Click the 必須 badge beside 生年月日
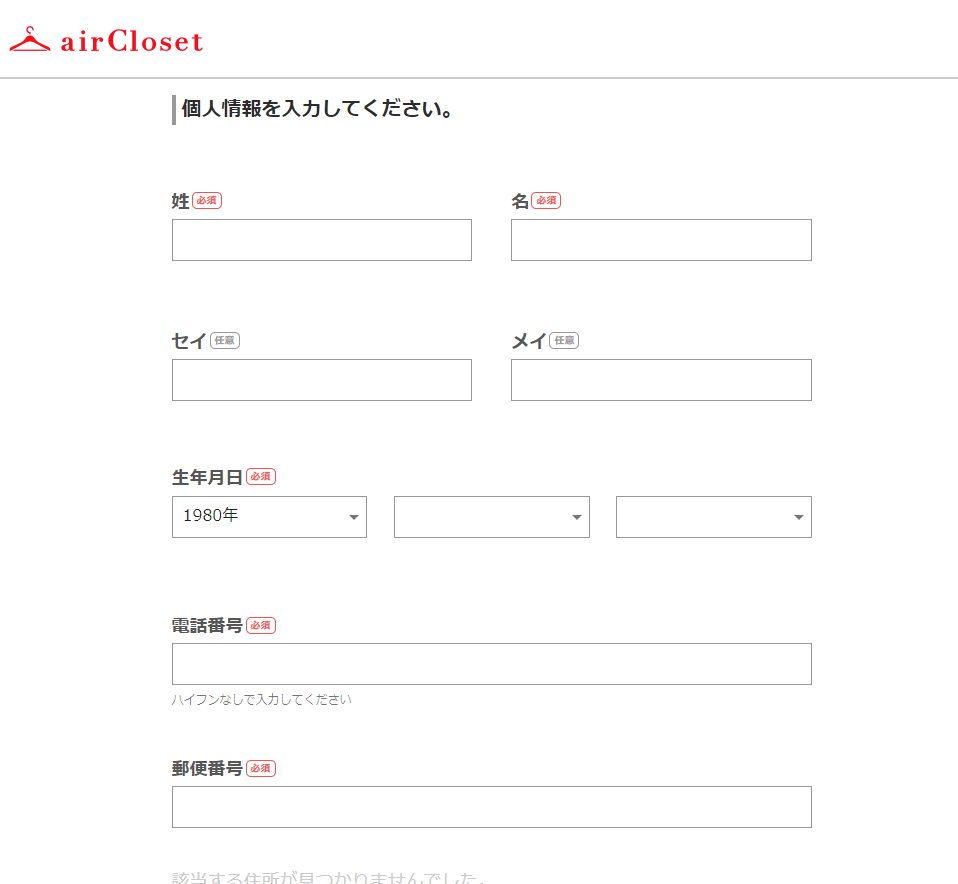Screen dimensions: 958x884 pyautogui.click(x=261, y=477)
